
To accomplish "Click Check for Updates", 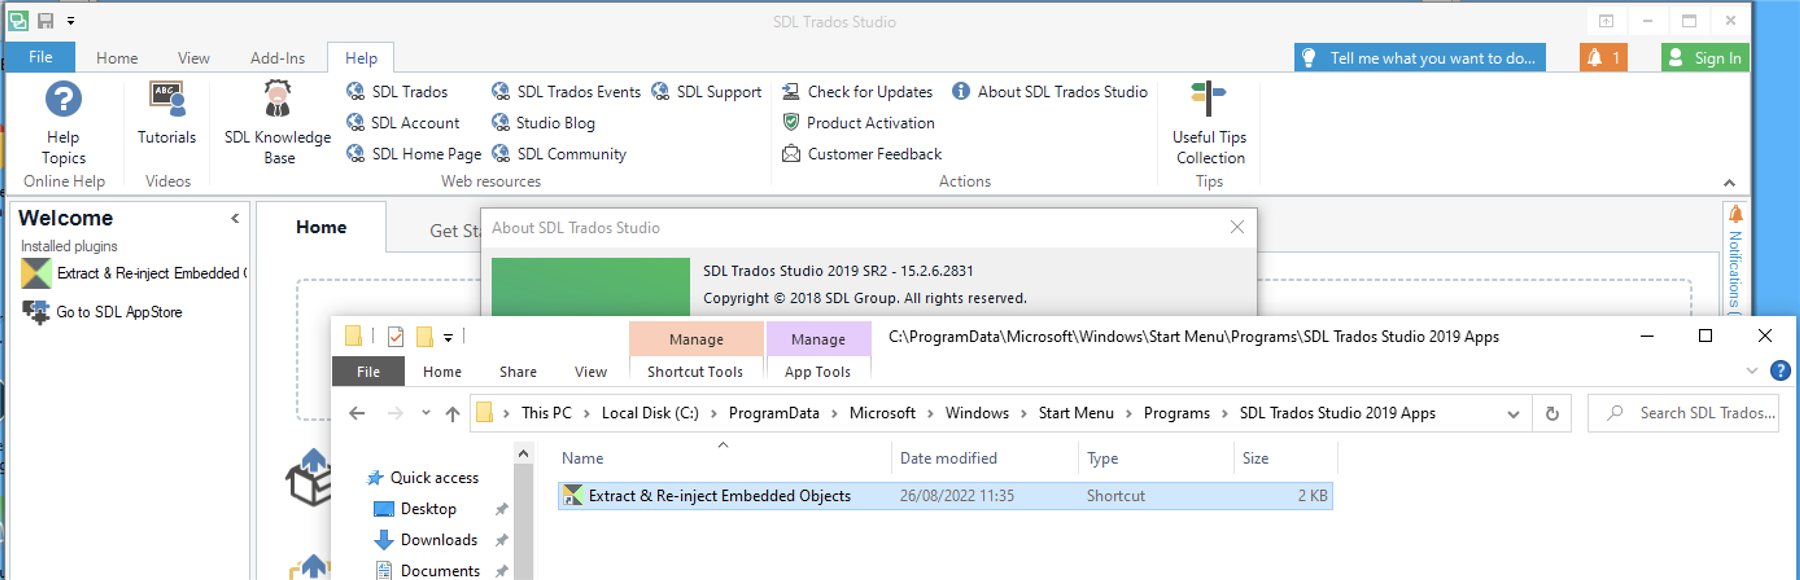I will coord(857,92).
